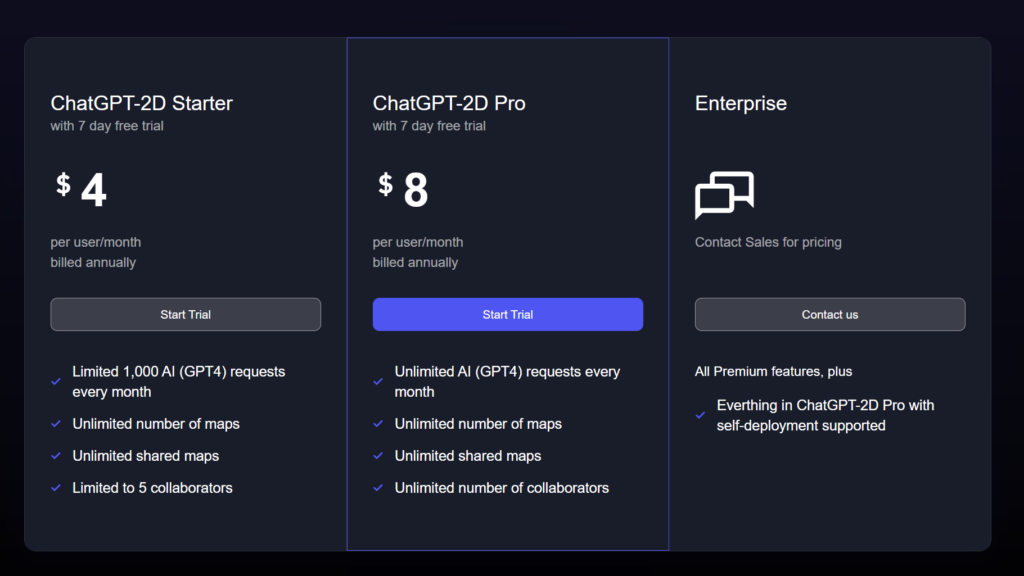Select the ChatGPT-2D Starter heading
Viewport: 1024px width, 576px height.
142,103
